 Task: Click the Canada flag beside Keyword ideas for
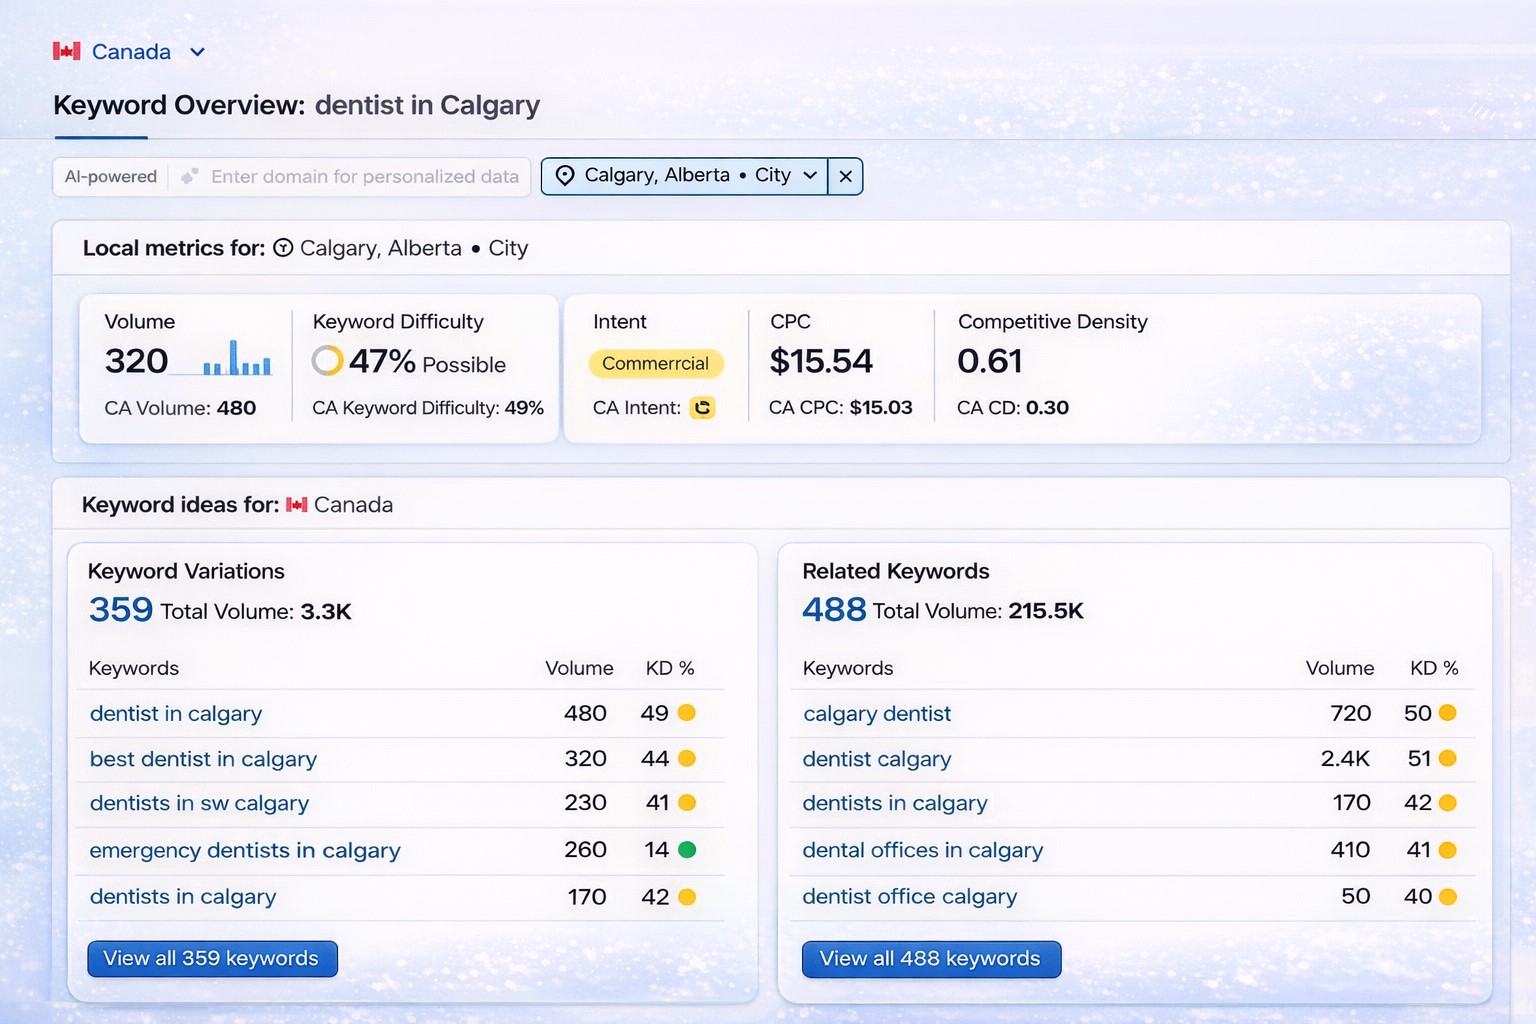[295, 505]
